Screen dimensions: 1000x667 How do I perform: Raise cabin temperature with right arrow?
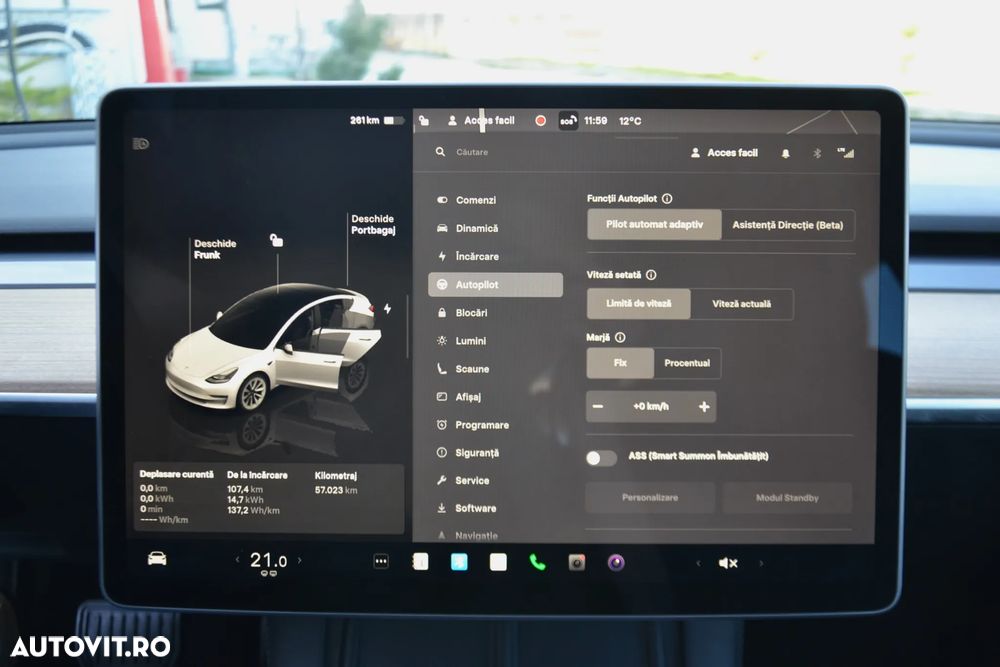point(300,561)
